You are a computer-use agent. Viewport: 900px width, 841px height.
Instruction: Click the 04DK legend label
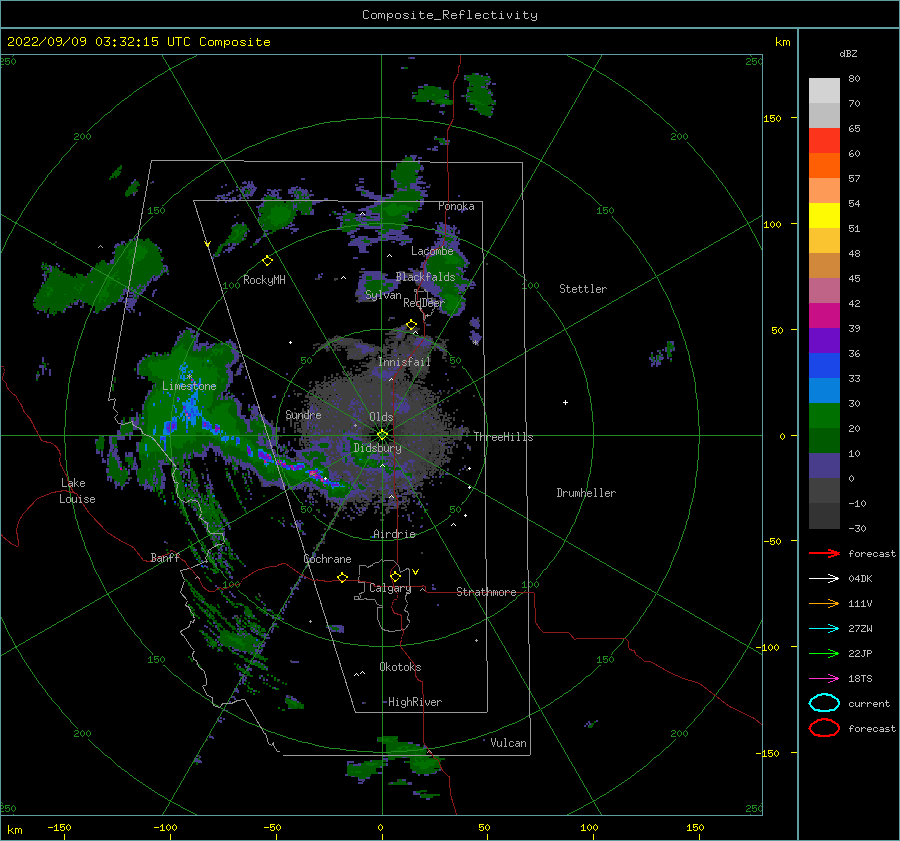click(860, 579)
